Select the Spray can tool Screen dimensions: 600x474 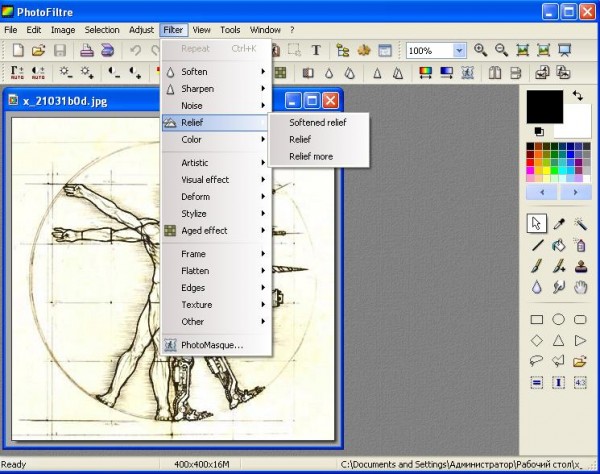click(x=580, y=245)
